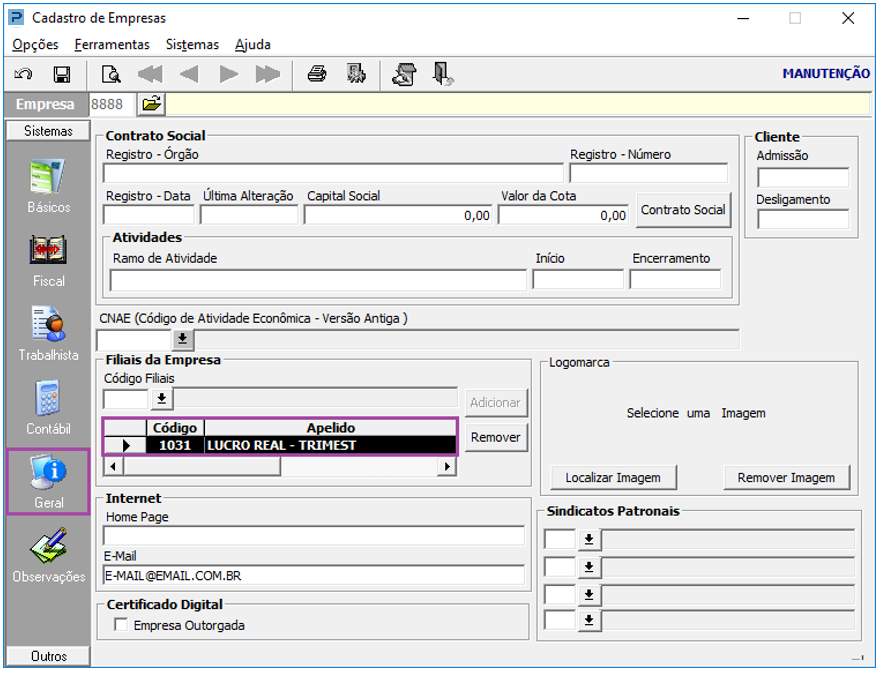The image size is (881, 674).
Task: Click the scroll document toolbar icon
Action: 405,74
